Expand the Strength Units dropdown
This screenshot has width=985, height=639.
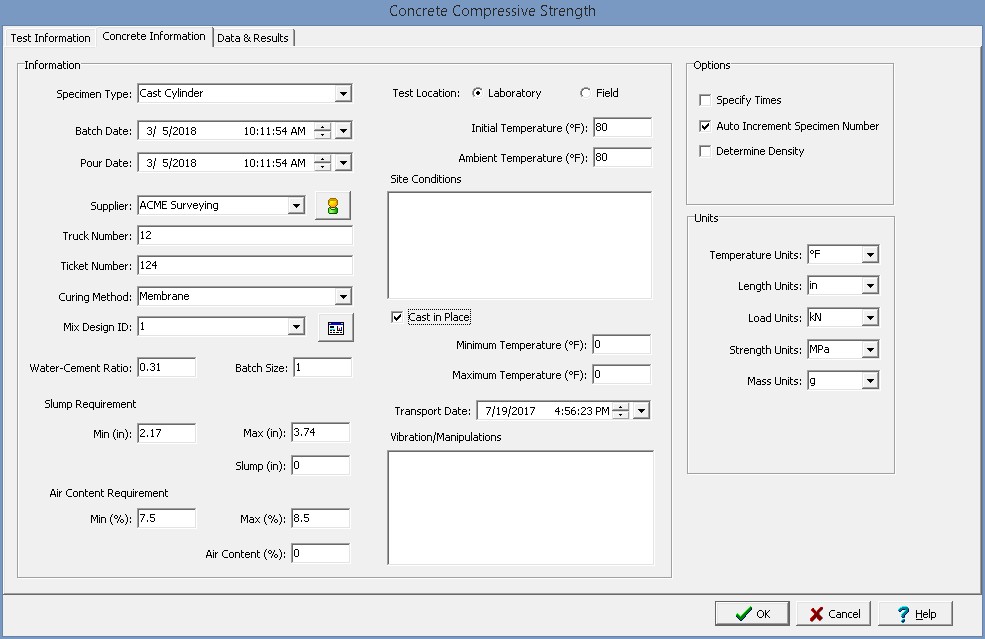870,350
